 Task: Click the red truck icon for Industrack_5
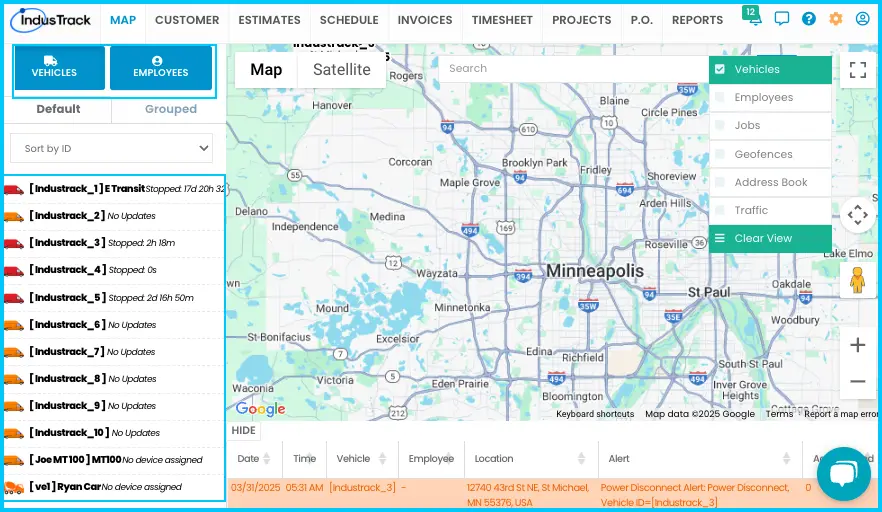(14, 298)
